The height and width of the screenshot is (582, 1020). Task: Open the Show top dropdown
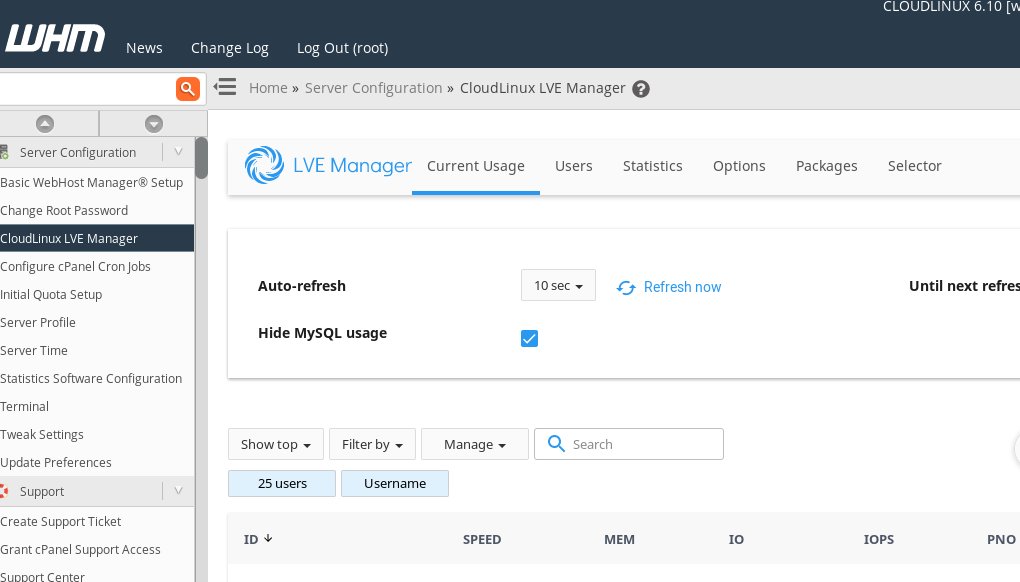click(276, 444)
